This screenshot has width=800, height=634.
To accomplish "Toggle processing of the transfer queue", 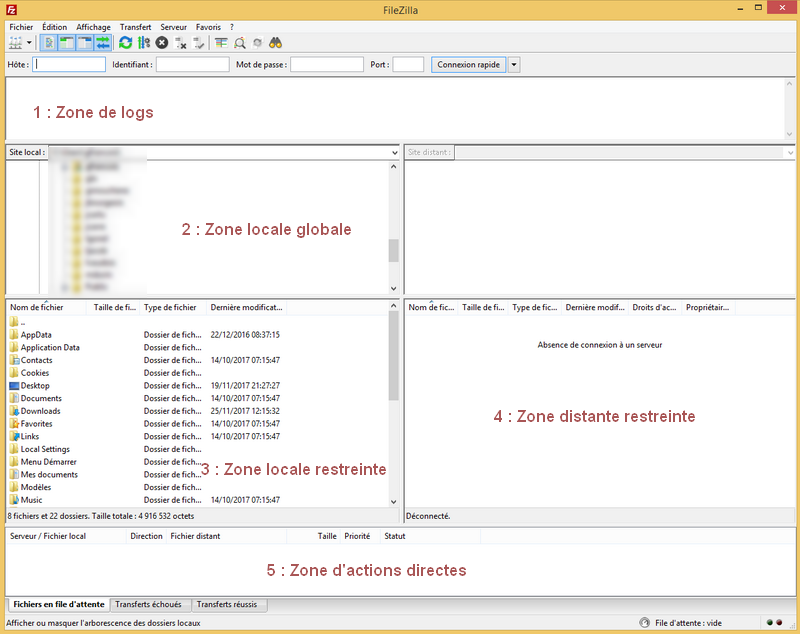I will (142, 42).
